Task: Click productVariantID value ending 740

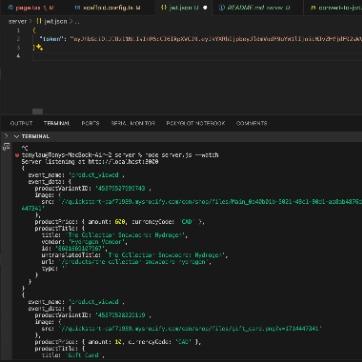Action: click(122, 188)
